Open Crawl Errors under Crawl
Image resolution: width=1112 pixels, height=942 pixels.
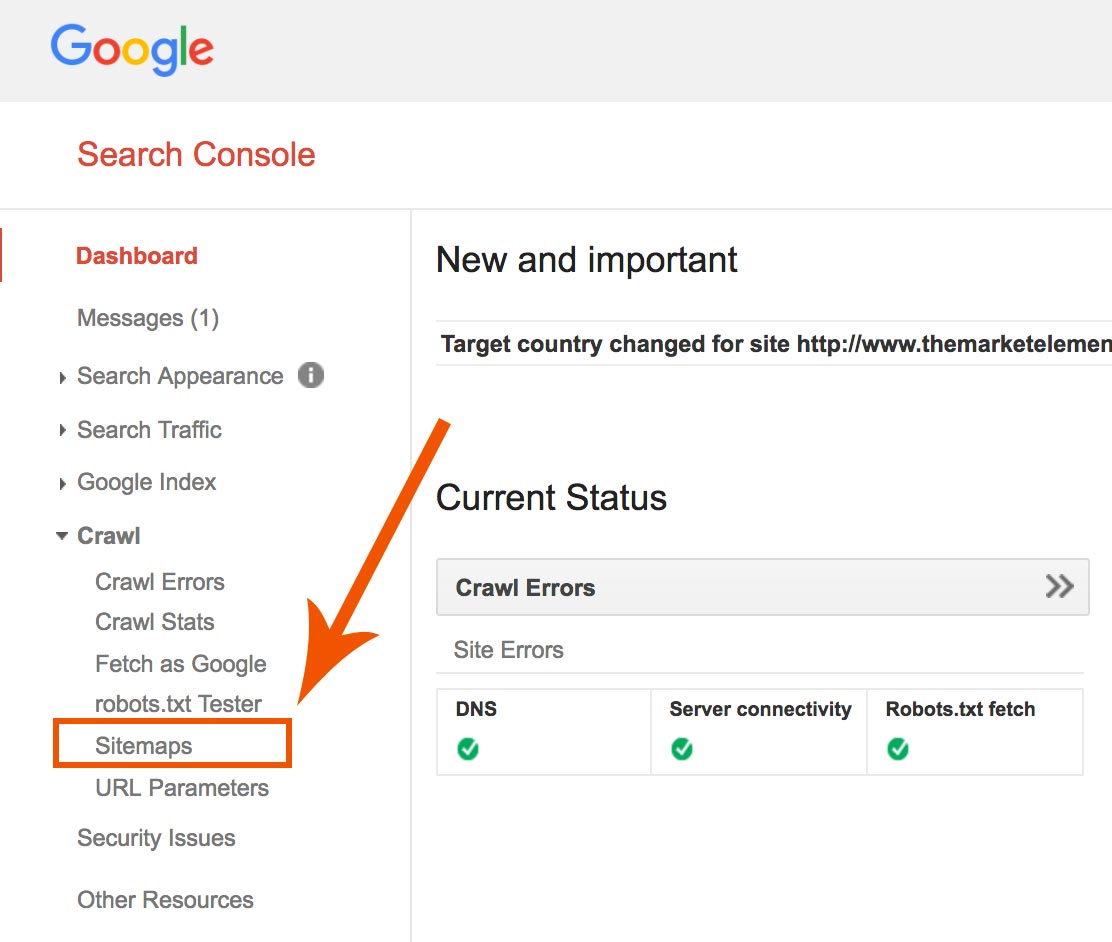(160, 582)
